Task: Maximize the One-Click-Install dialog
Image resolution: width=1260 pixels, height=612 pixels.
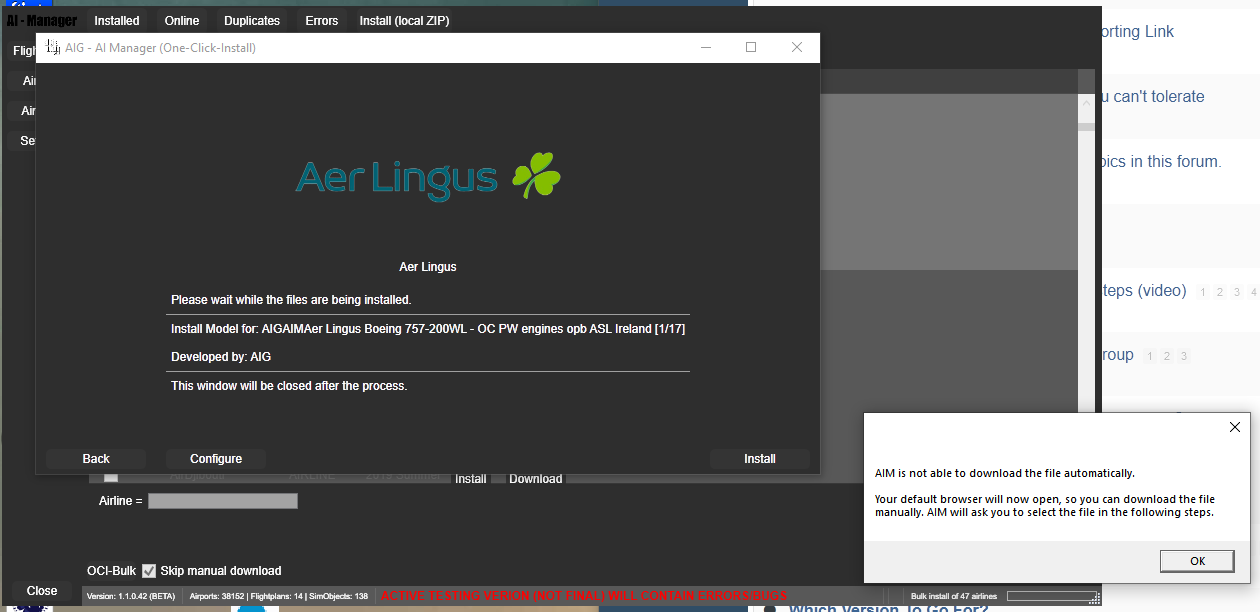Action: (751, 47)
